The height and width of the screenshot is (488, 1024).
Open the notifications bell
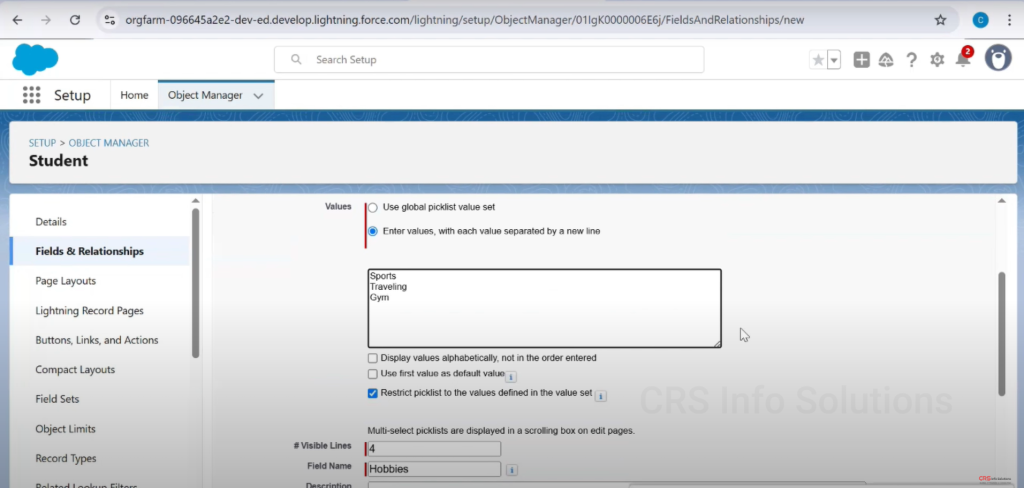point(962,60)
